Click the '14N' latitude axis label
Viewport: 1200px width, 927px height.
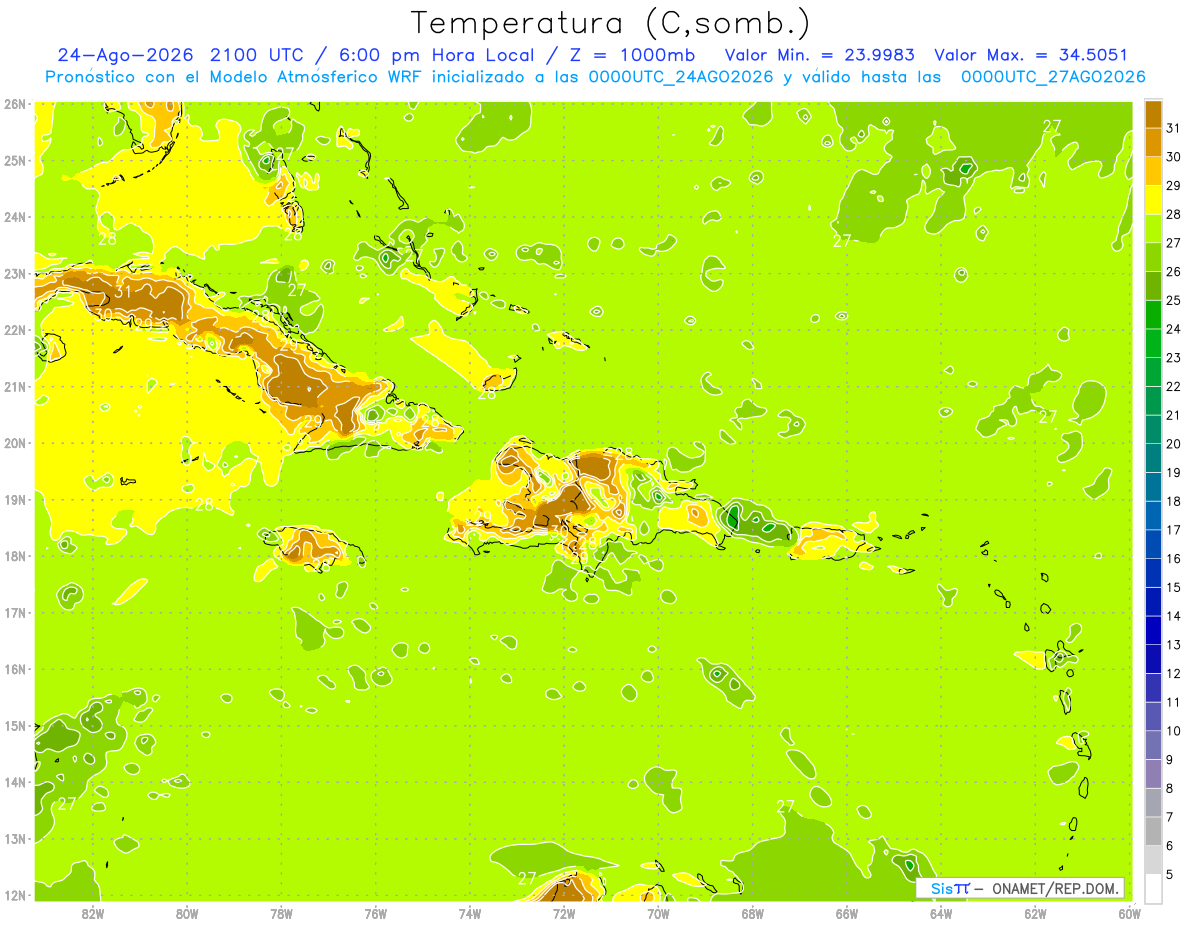point(15,782)
